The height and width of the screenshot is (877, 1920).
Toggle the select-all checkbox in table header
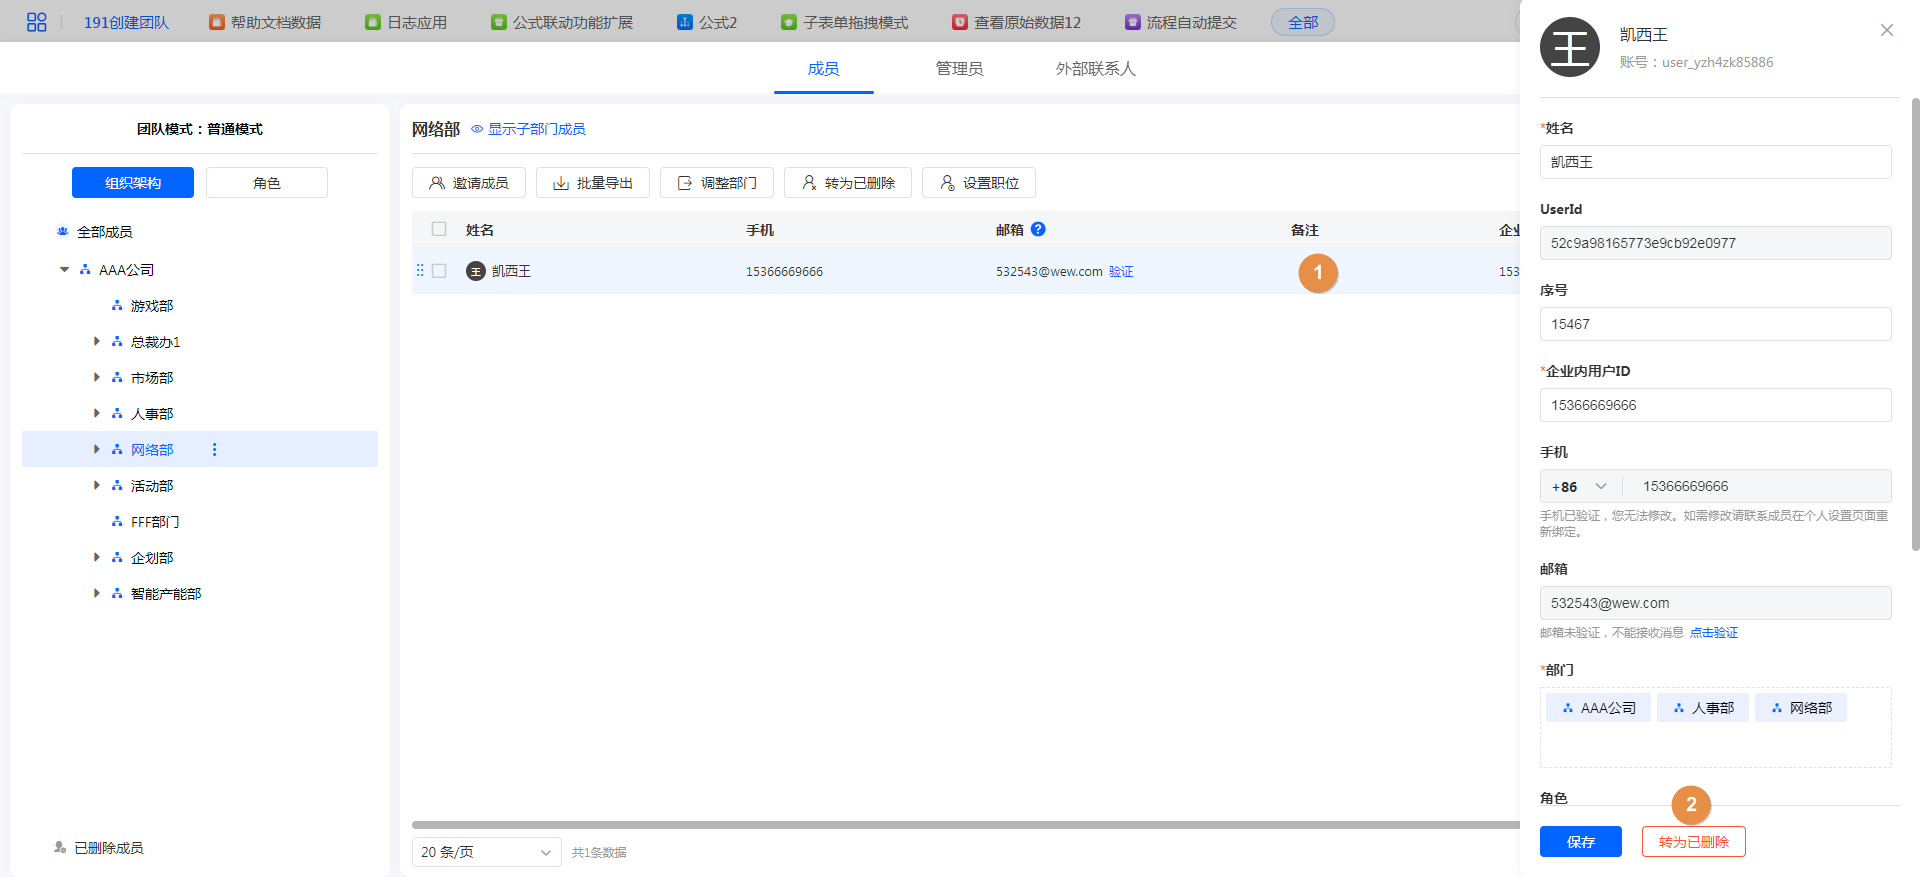(439, 229)
